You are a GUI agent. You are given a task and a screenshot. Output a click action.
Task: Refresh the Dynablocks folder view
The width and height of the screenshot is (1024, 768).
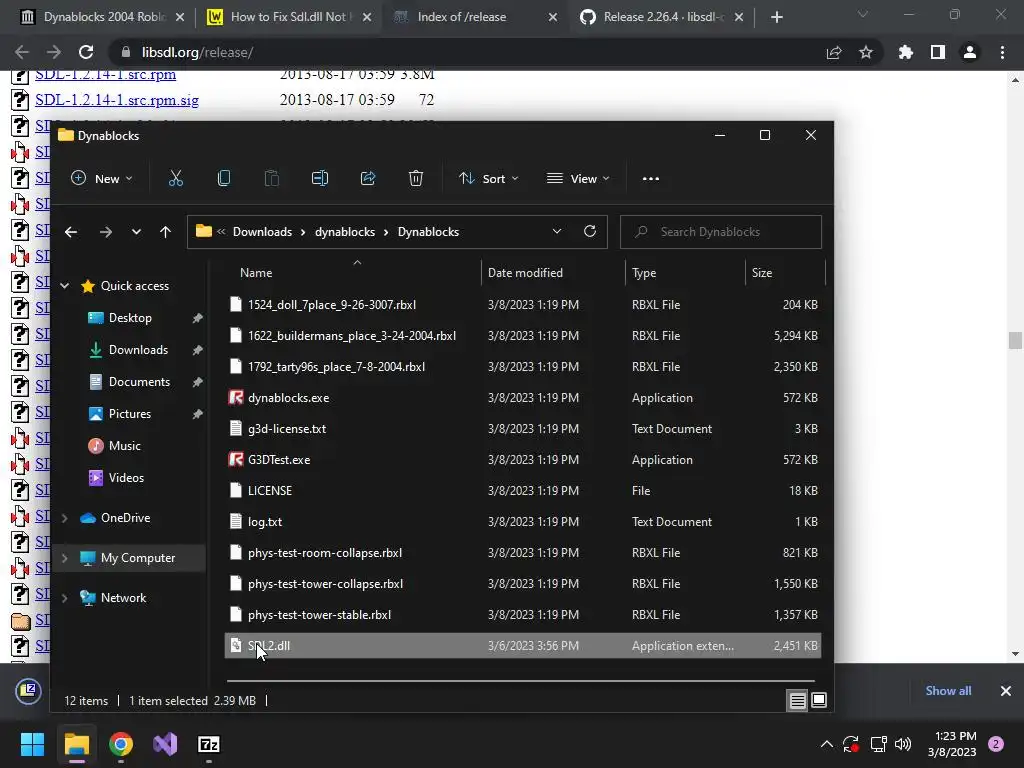[x=590, y=231]
